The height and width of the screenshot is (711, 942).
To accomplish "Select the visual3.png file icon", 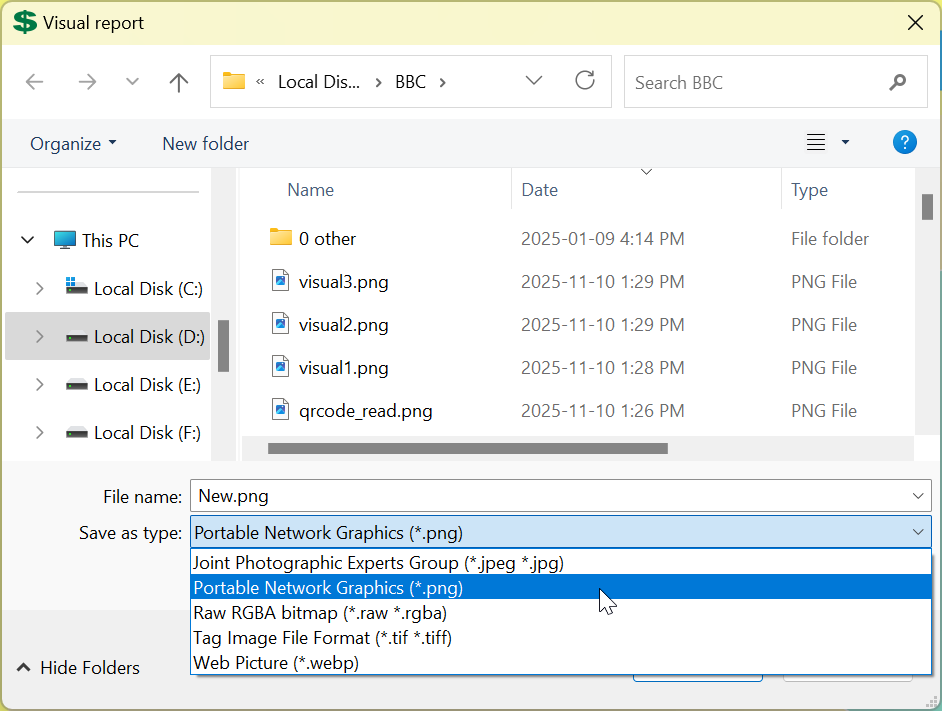I will (281, 281).
